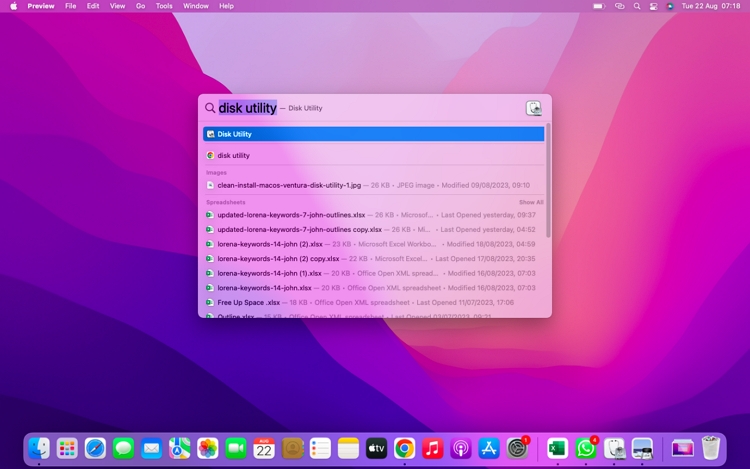Open Launchpad in the Dock
Screen dimensions: 750x469
[67, 448]
